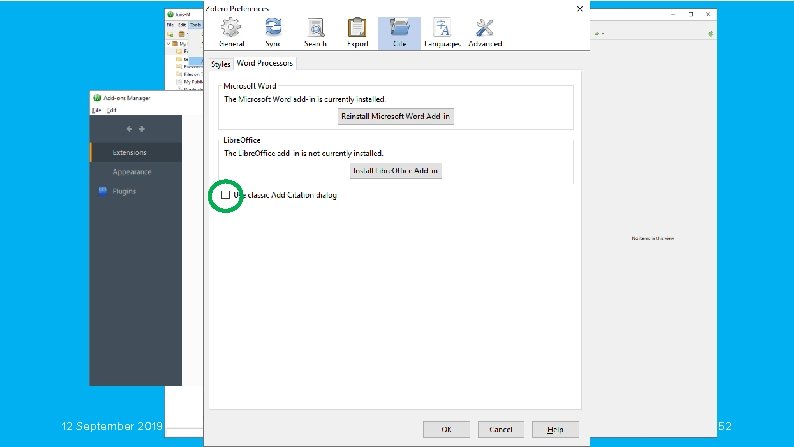Open File menu in Add-ons Manager
This screenshot has height=447, width=794.
(x=96, y=110)
